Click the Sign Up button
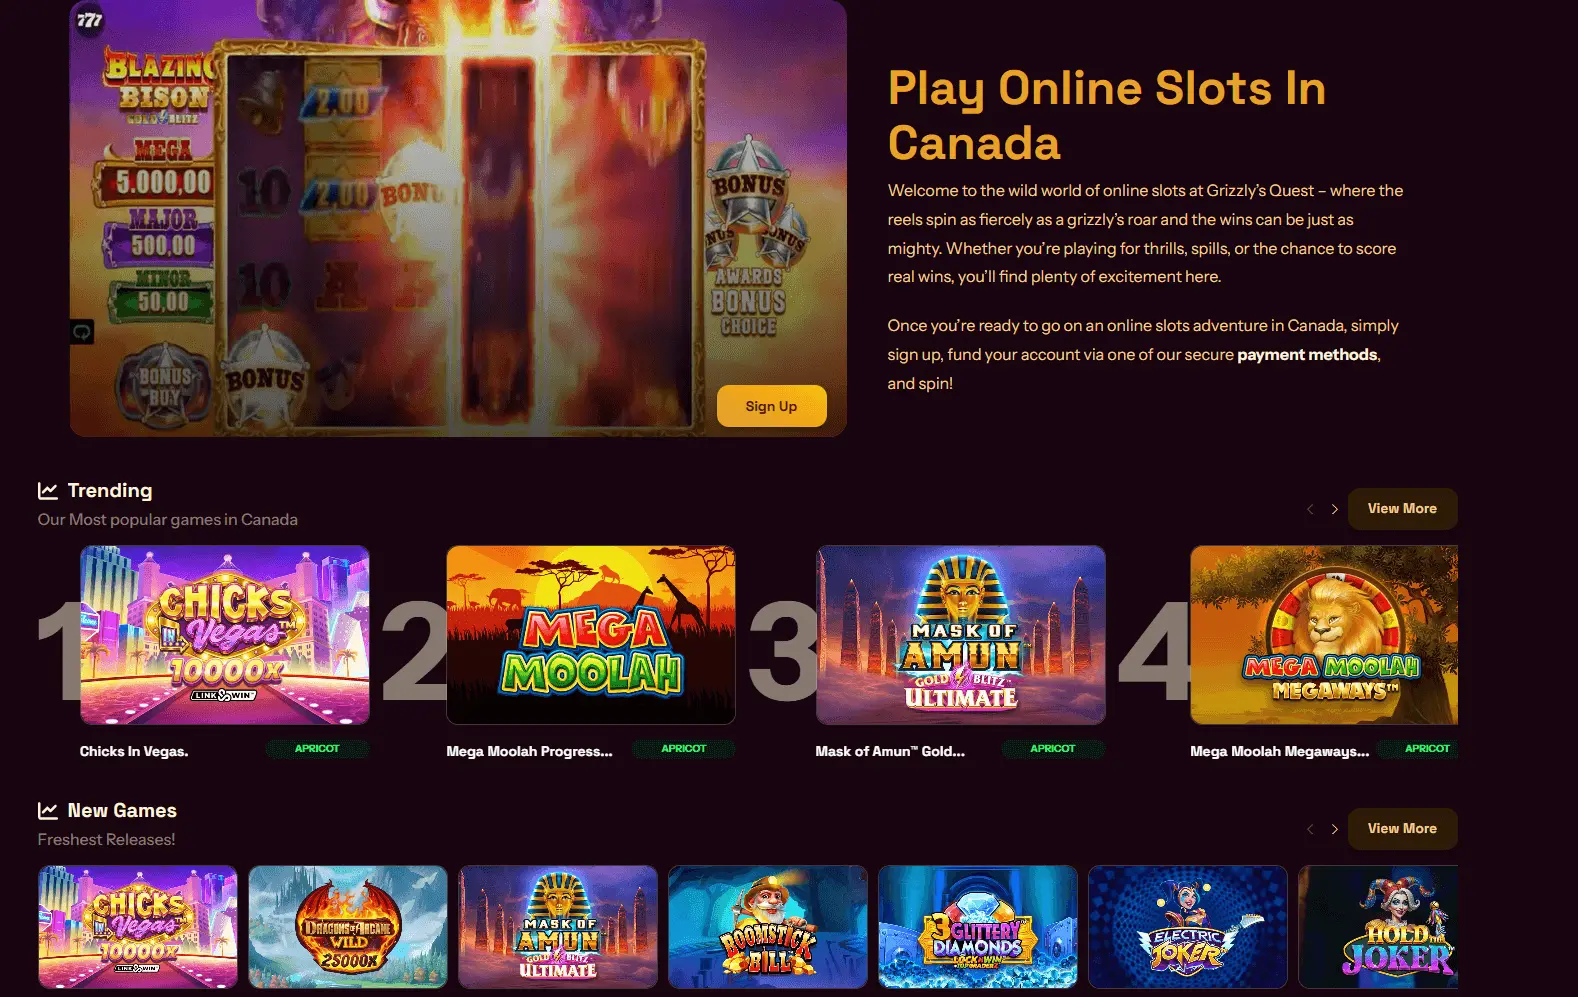The width and height of the screenshot is (1578, 997). coord(771,406)
